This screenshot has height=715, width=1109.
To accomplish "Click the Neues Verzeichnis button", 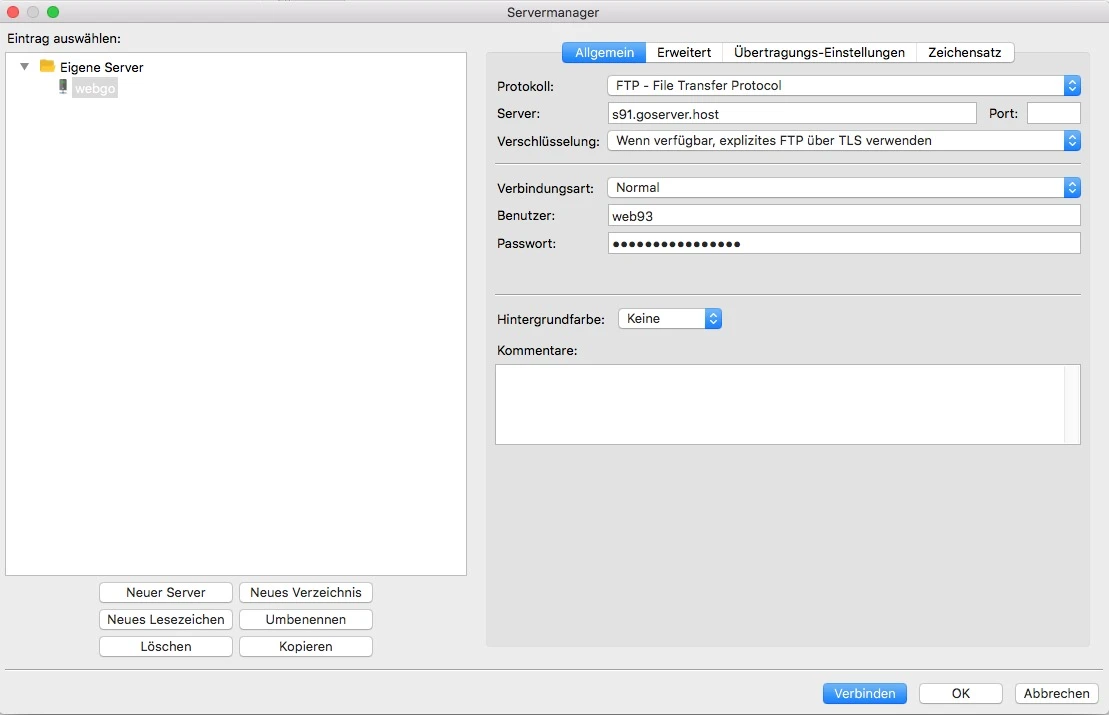I will [305, 592].
